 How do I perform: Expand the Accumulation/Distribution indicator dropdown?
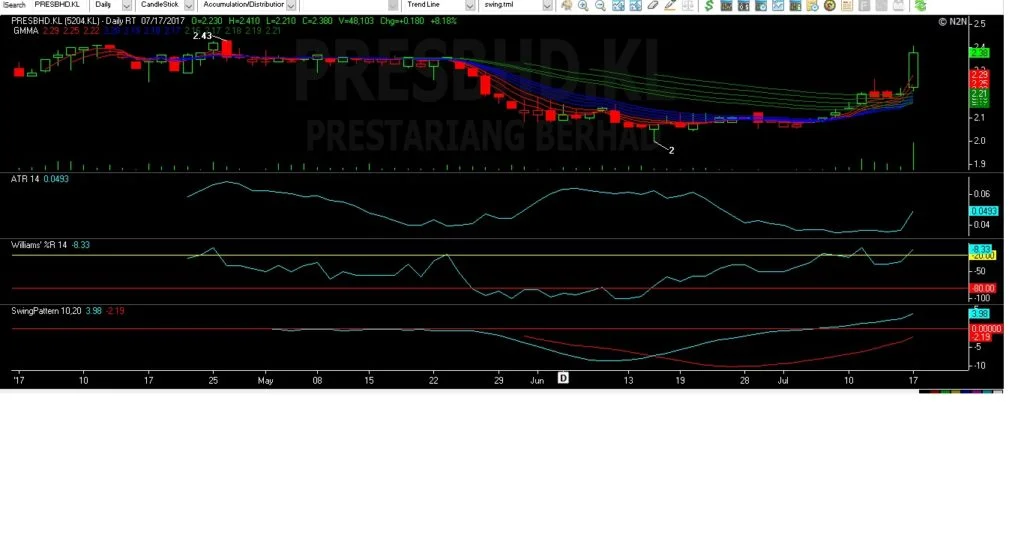[x=291, y=5]
